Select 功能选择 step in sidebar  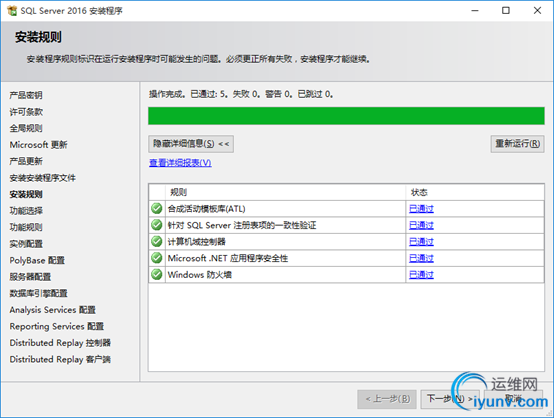26,211
